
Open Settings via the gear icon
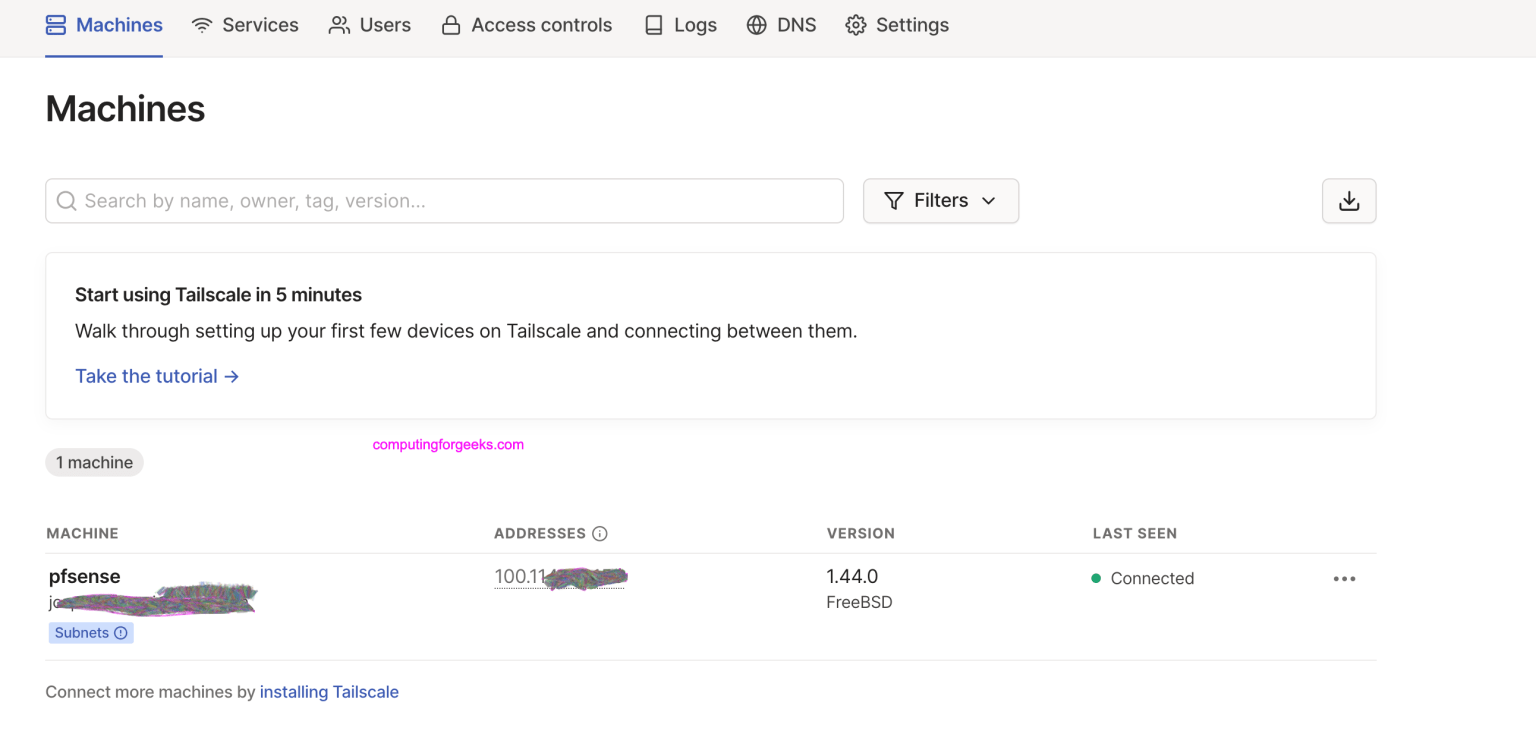tap(856, 24)
